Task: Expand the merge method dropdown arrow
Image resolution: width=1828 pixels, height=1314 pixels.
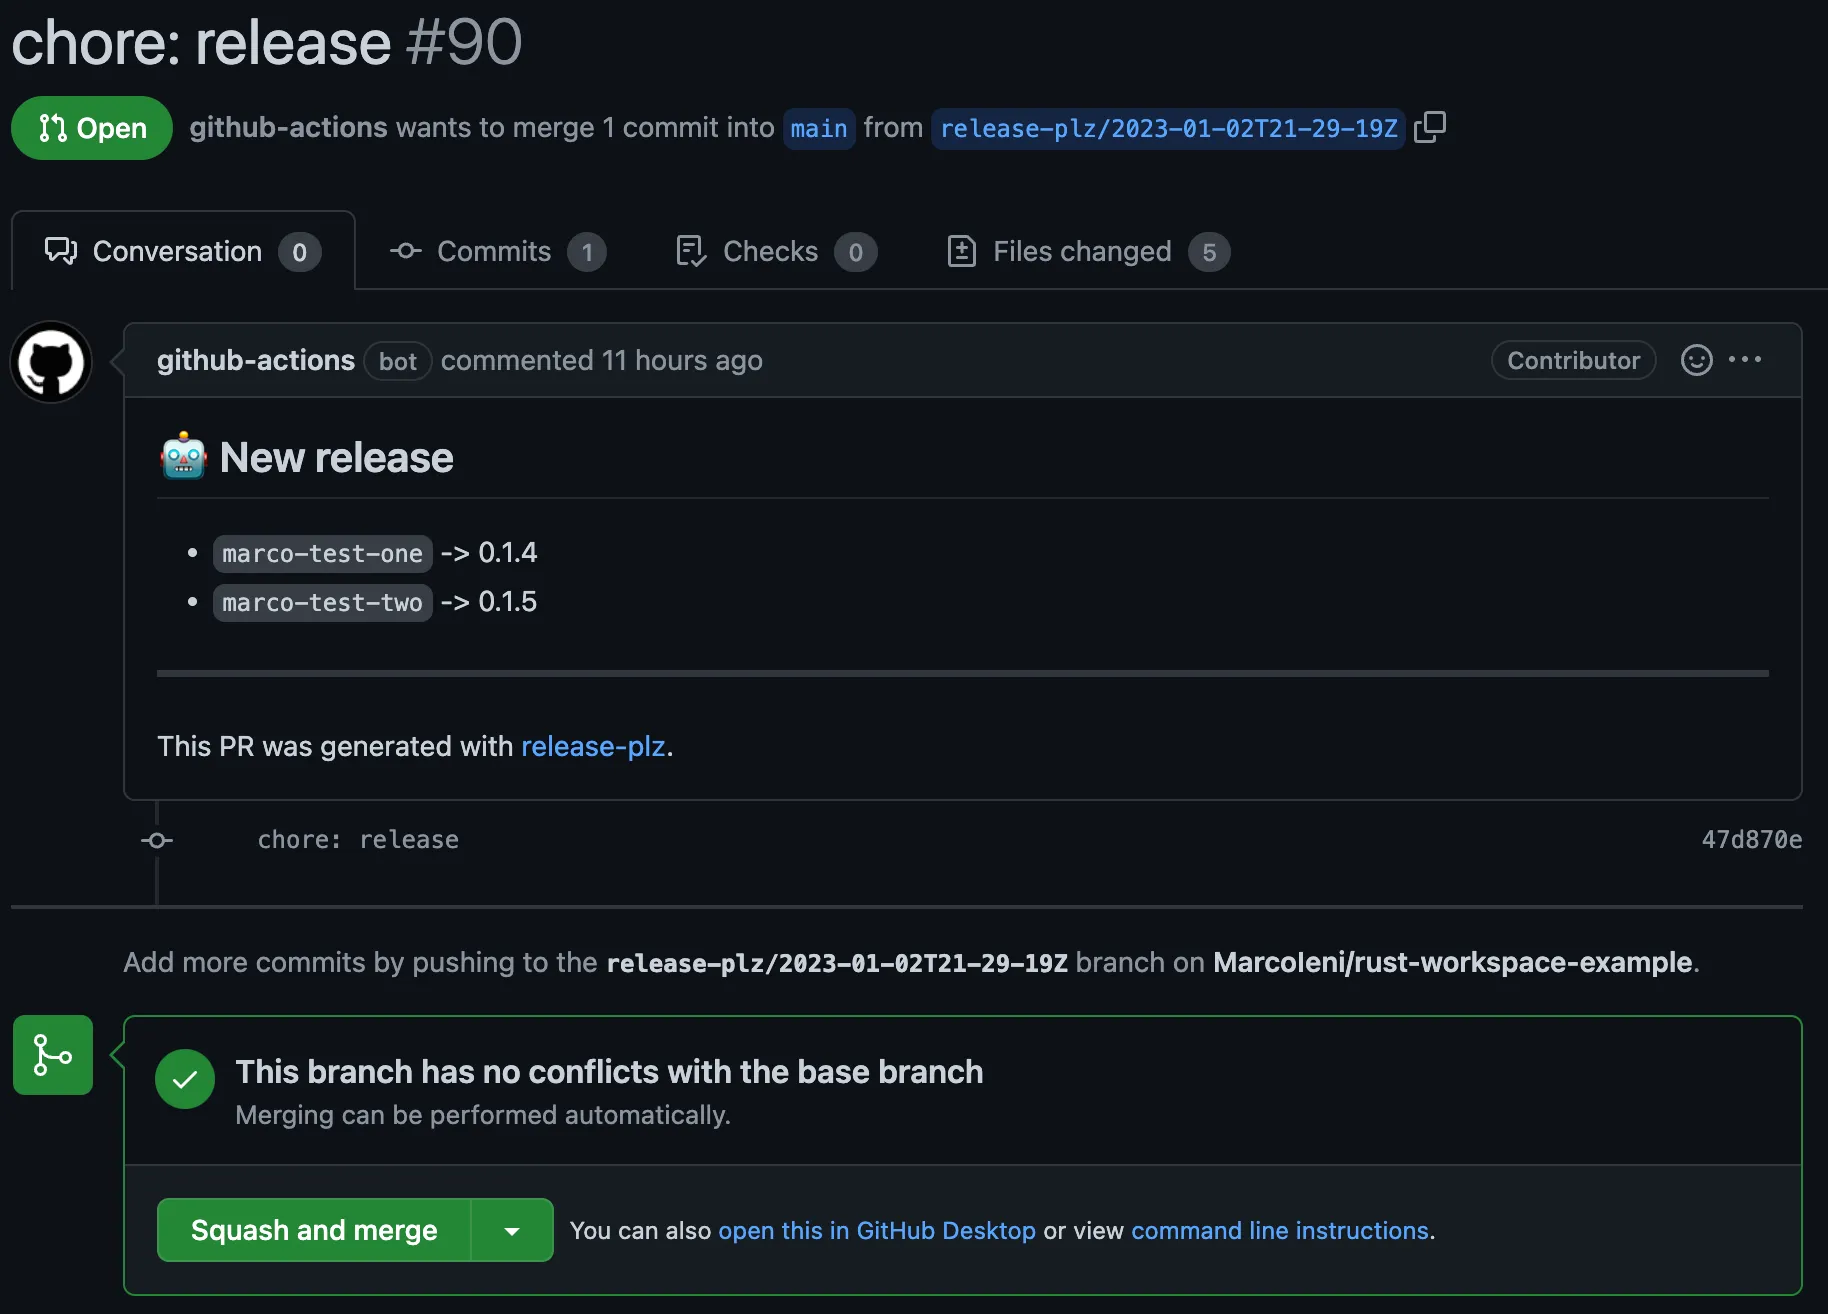Action: pos(512,1230)
